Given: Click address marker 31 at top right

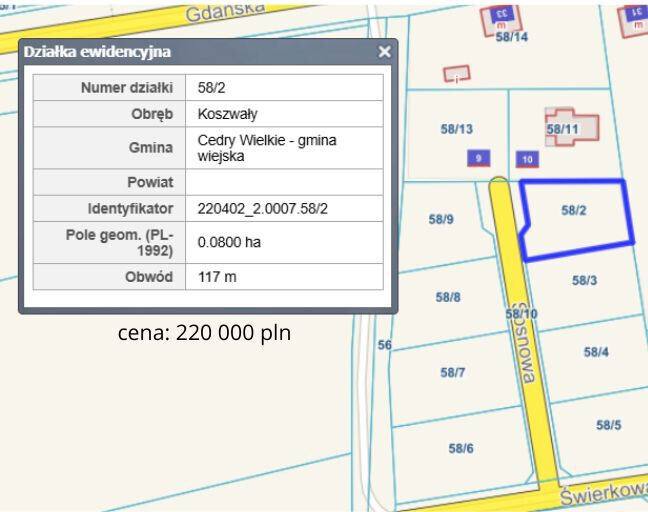Looking at the screenshot, I should 637,14.
